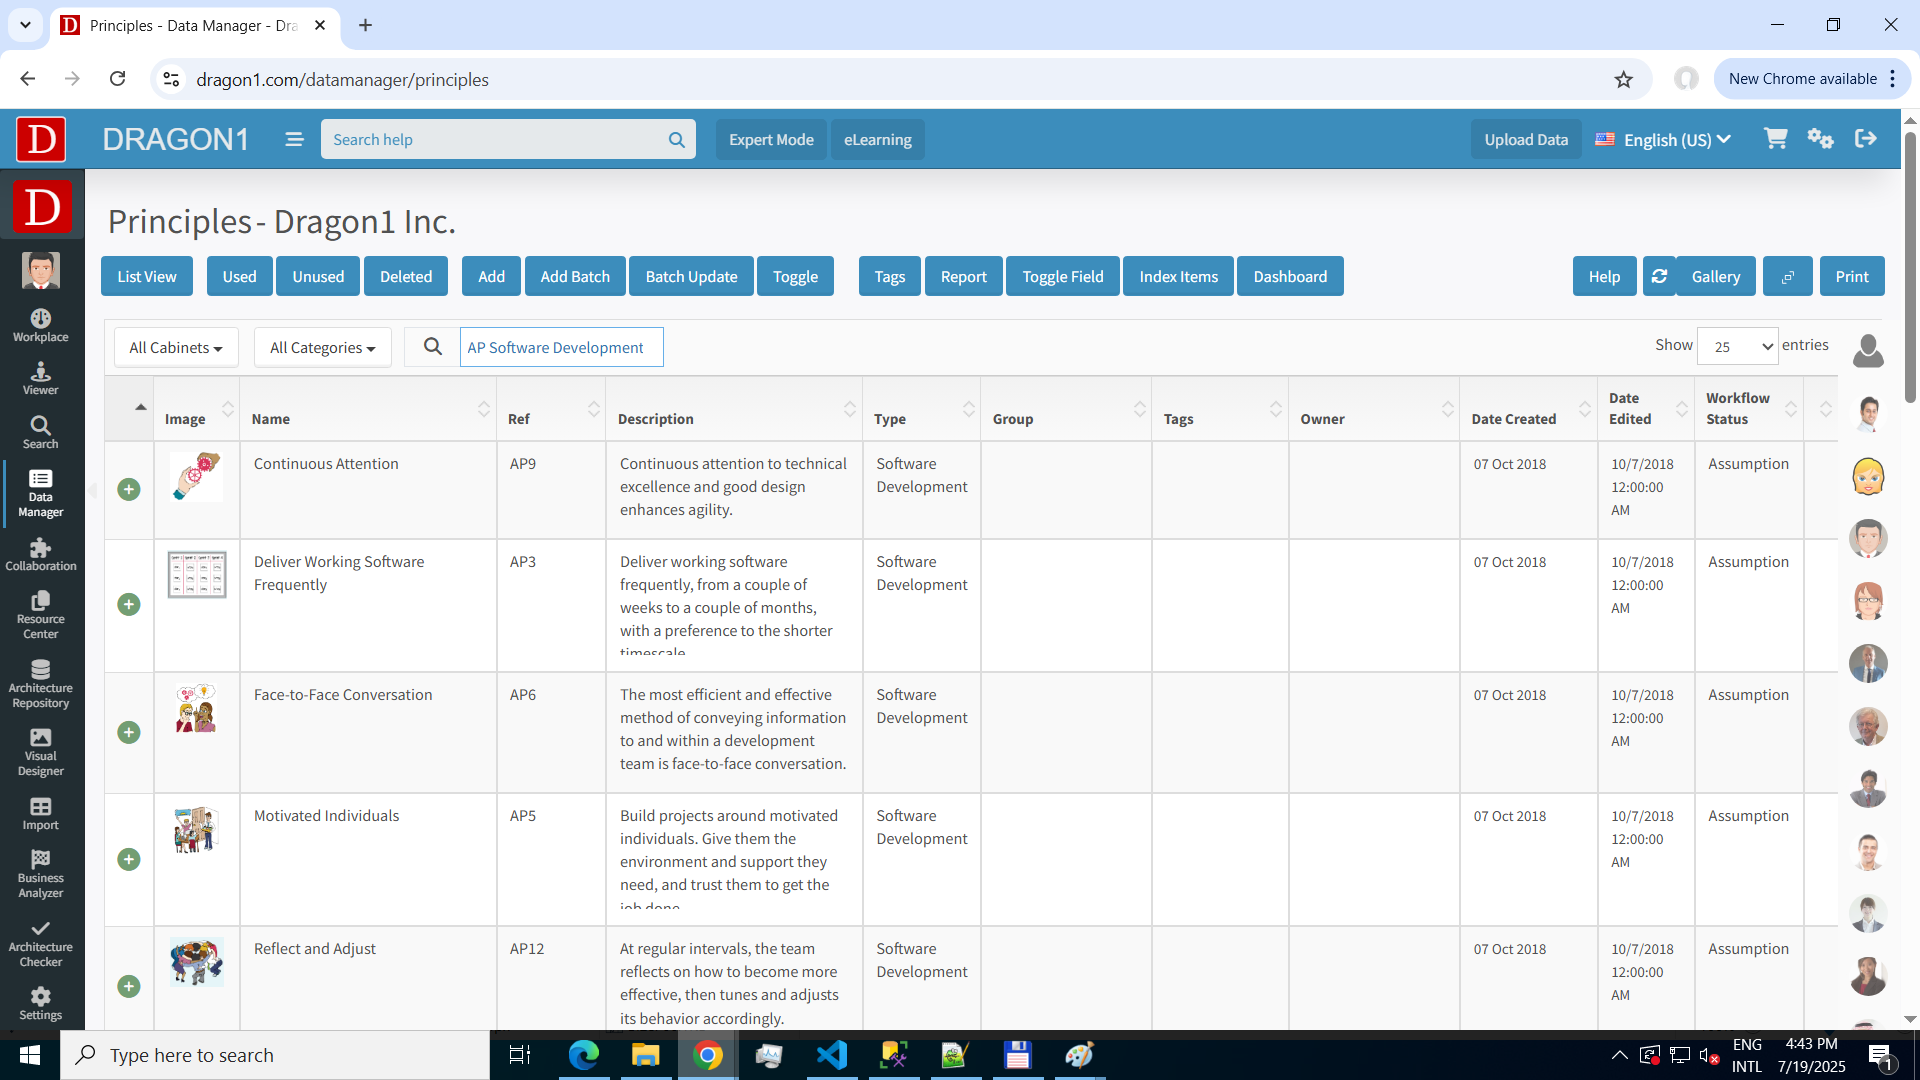Click the Toggle Field button
The height and width of the screenshot is (1080, 1920).
tap(1063, 276)
